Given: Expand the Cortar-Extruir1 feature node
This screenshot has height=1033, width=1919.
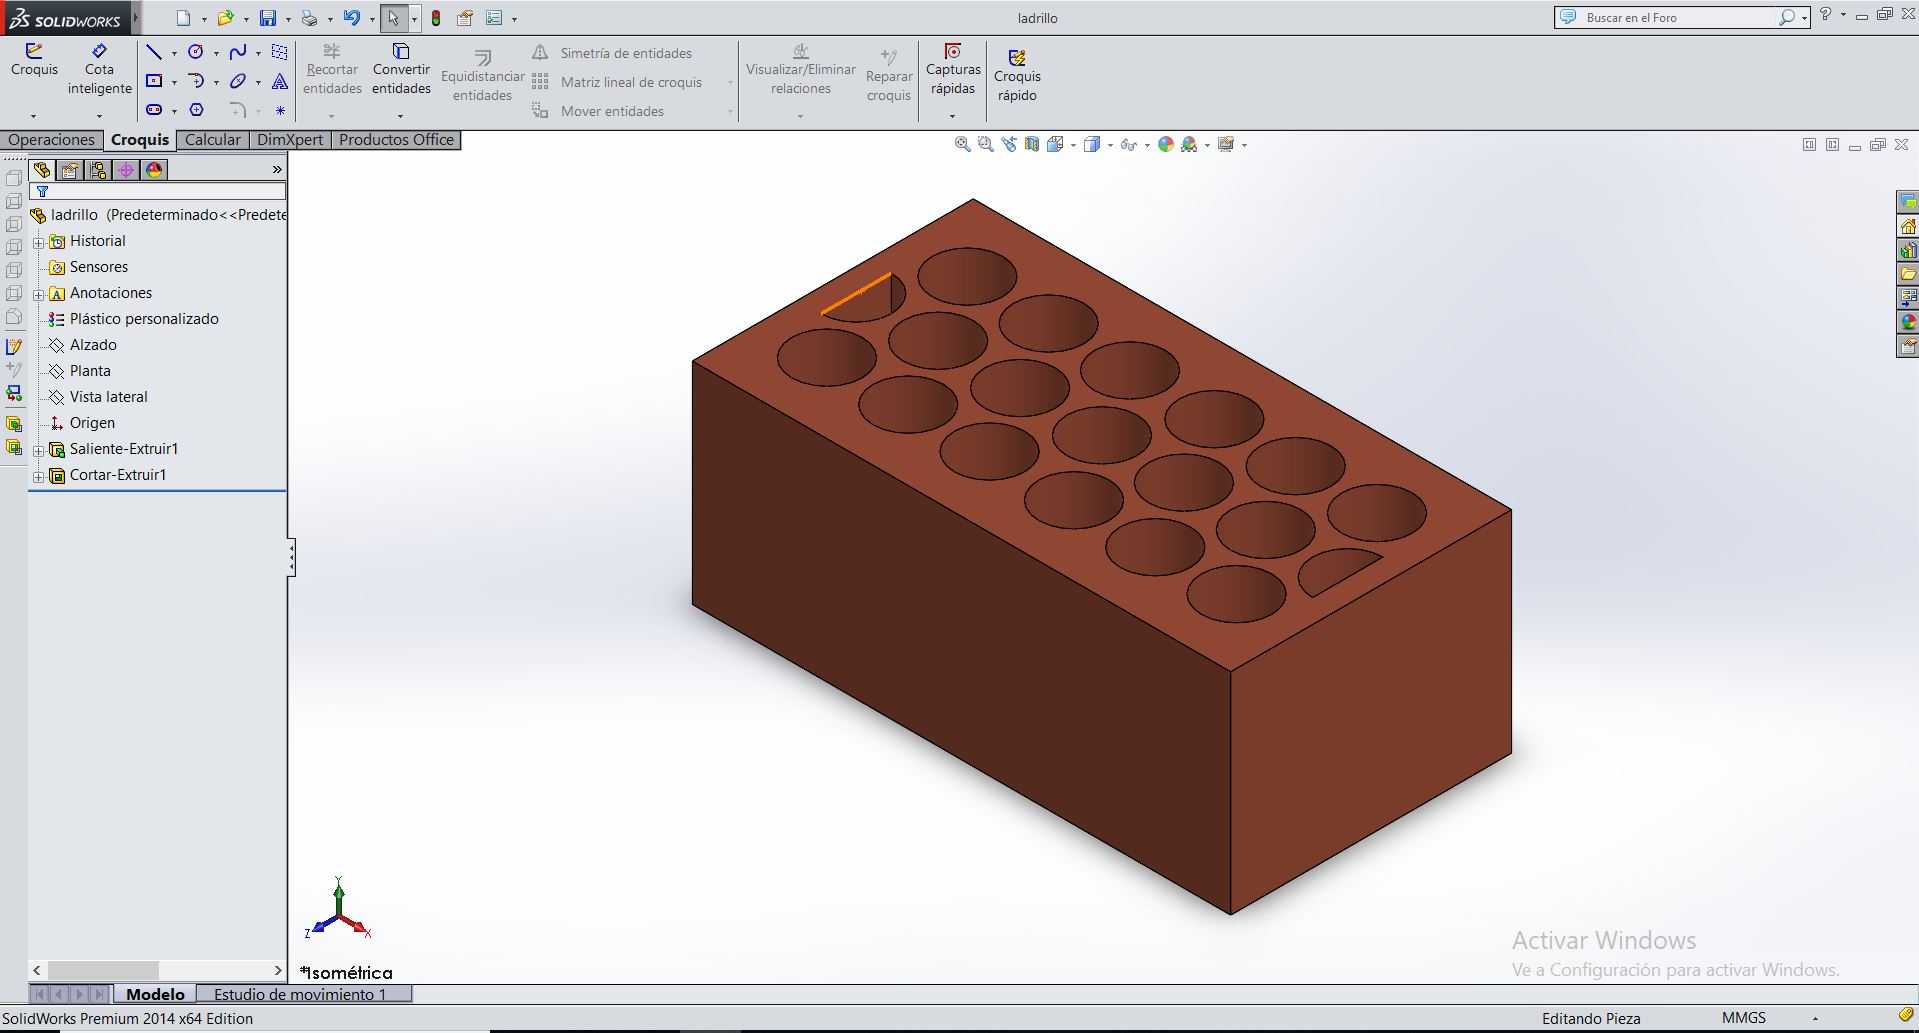Looking at the screenshot, I should tap(38, 476).
